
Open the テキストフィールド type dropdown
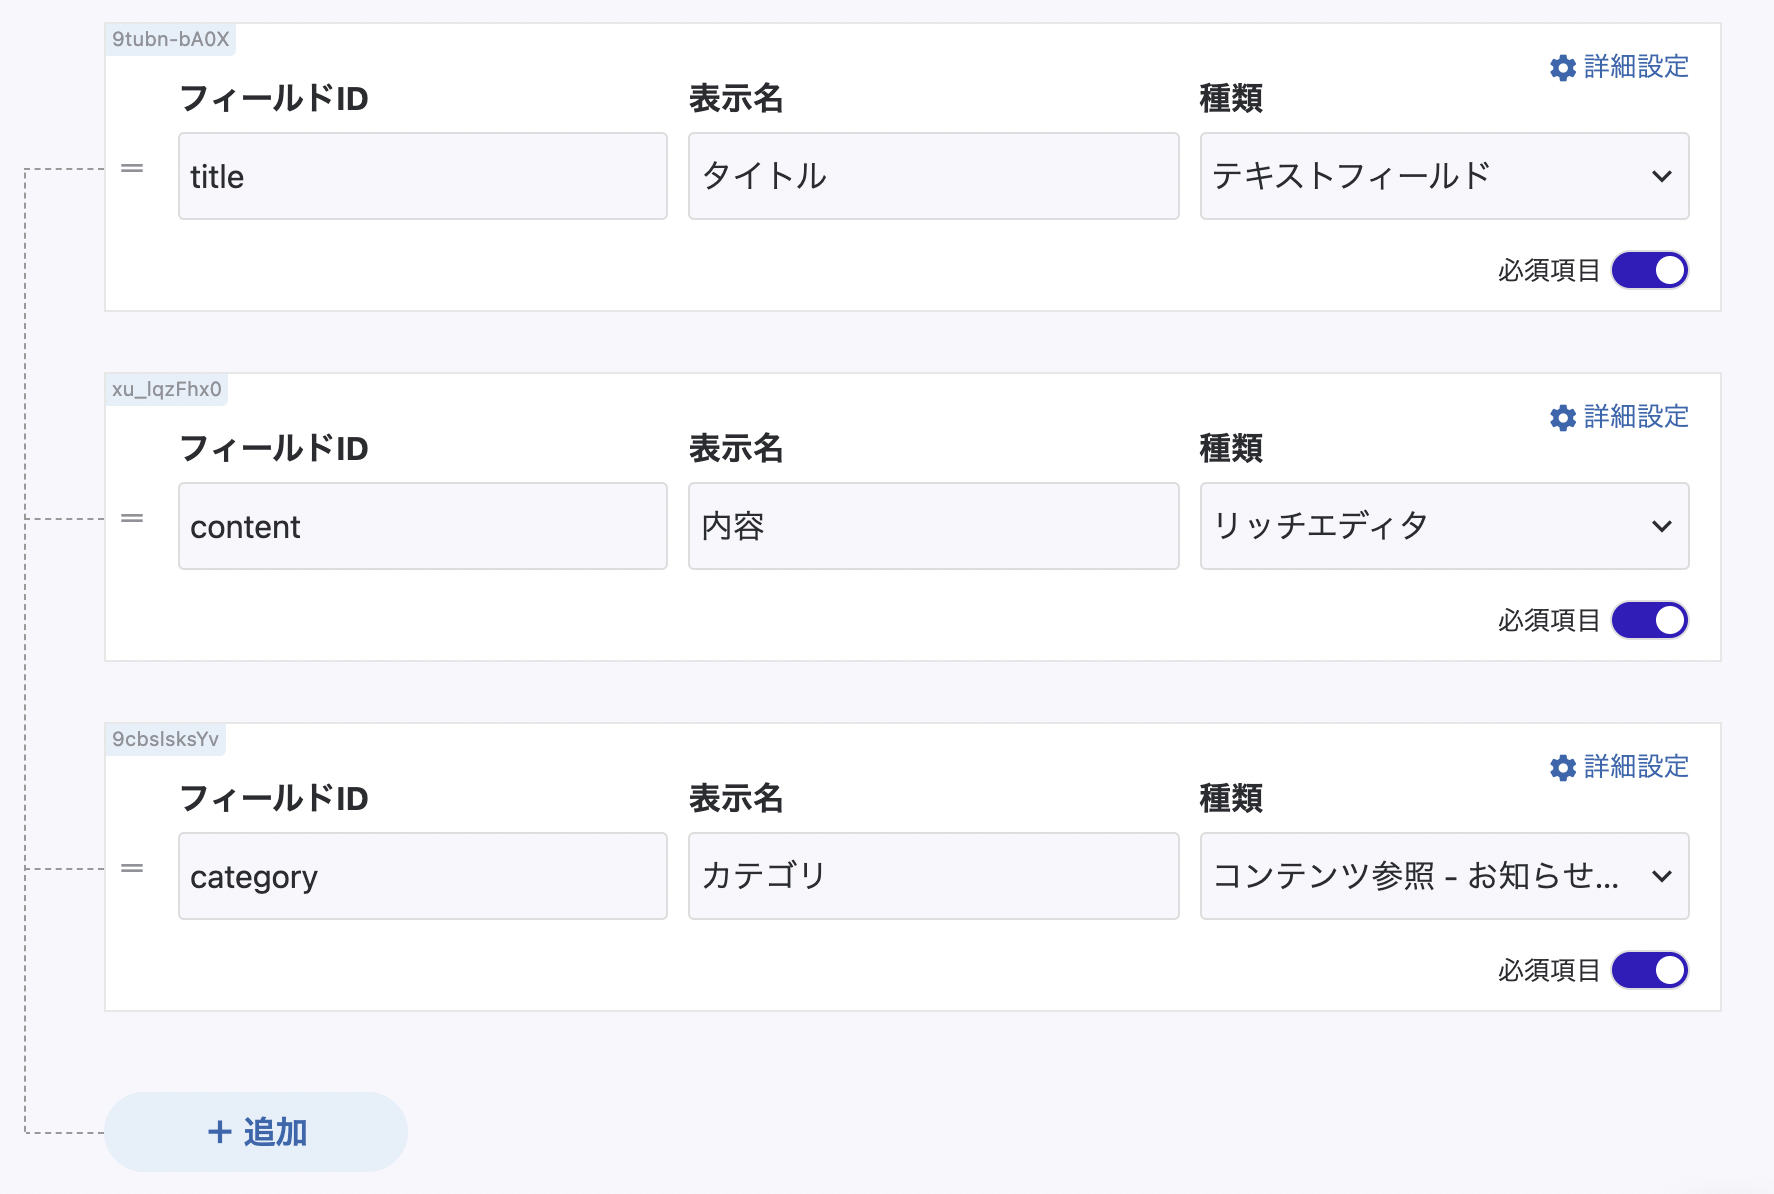tap(1443, 176)
